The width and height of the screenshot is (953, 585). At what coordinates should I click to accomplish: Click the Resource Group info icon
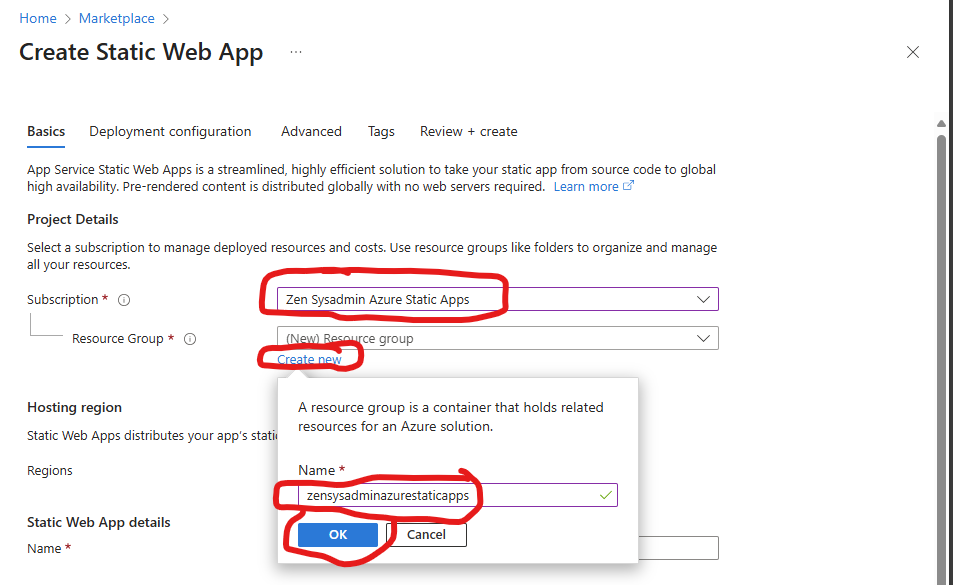[x=190, y=339]
